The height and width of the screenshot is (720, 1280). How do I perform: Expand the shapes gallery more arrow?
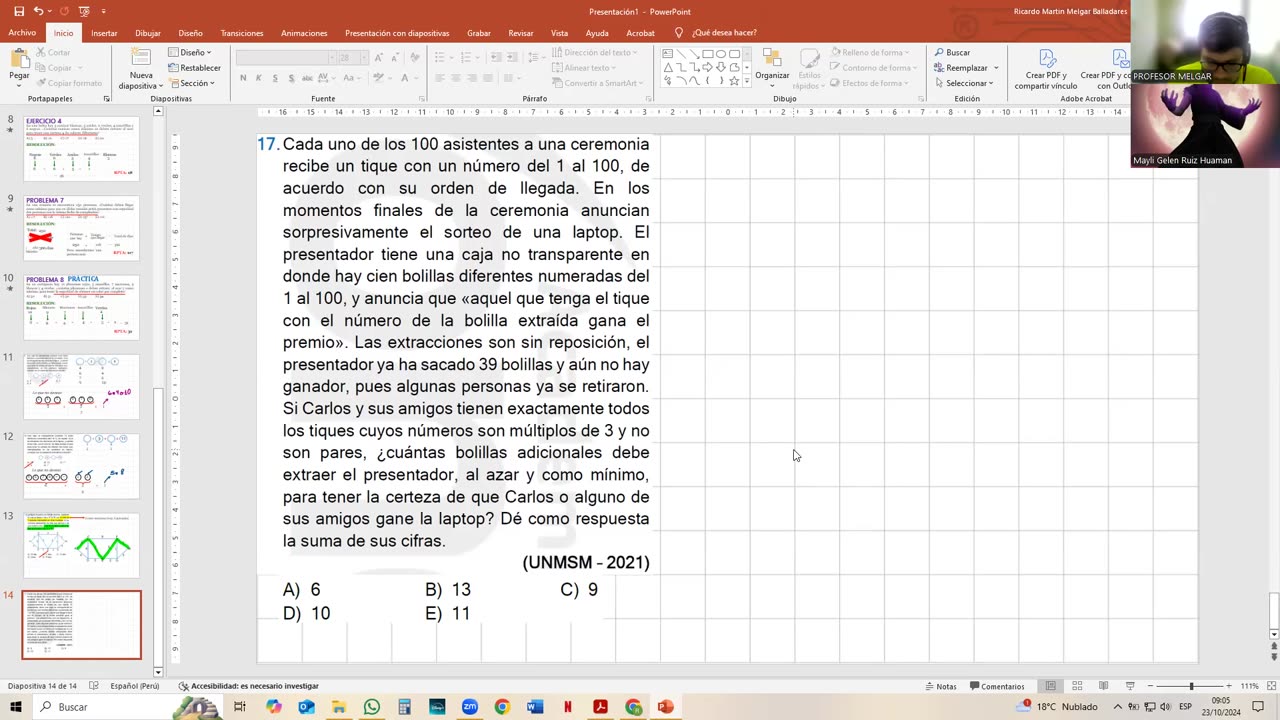[x=746, y=81]
